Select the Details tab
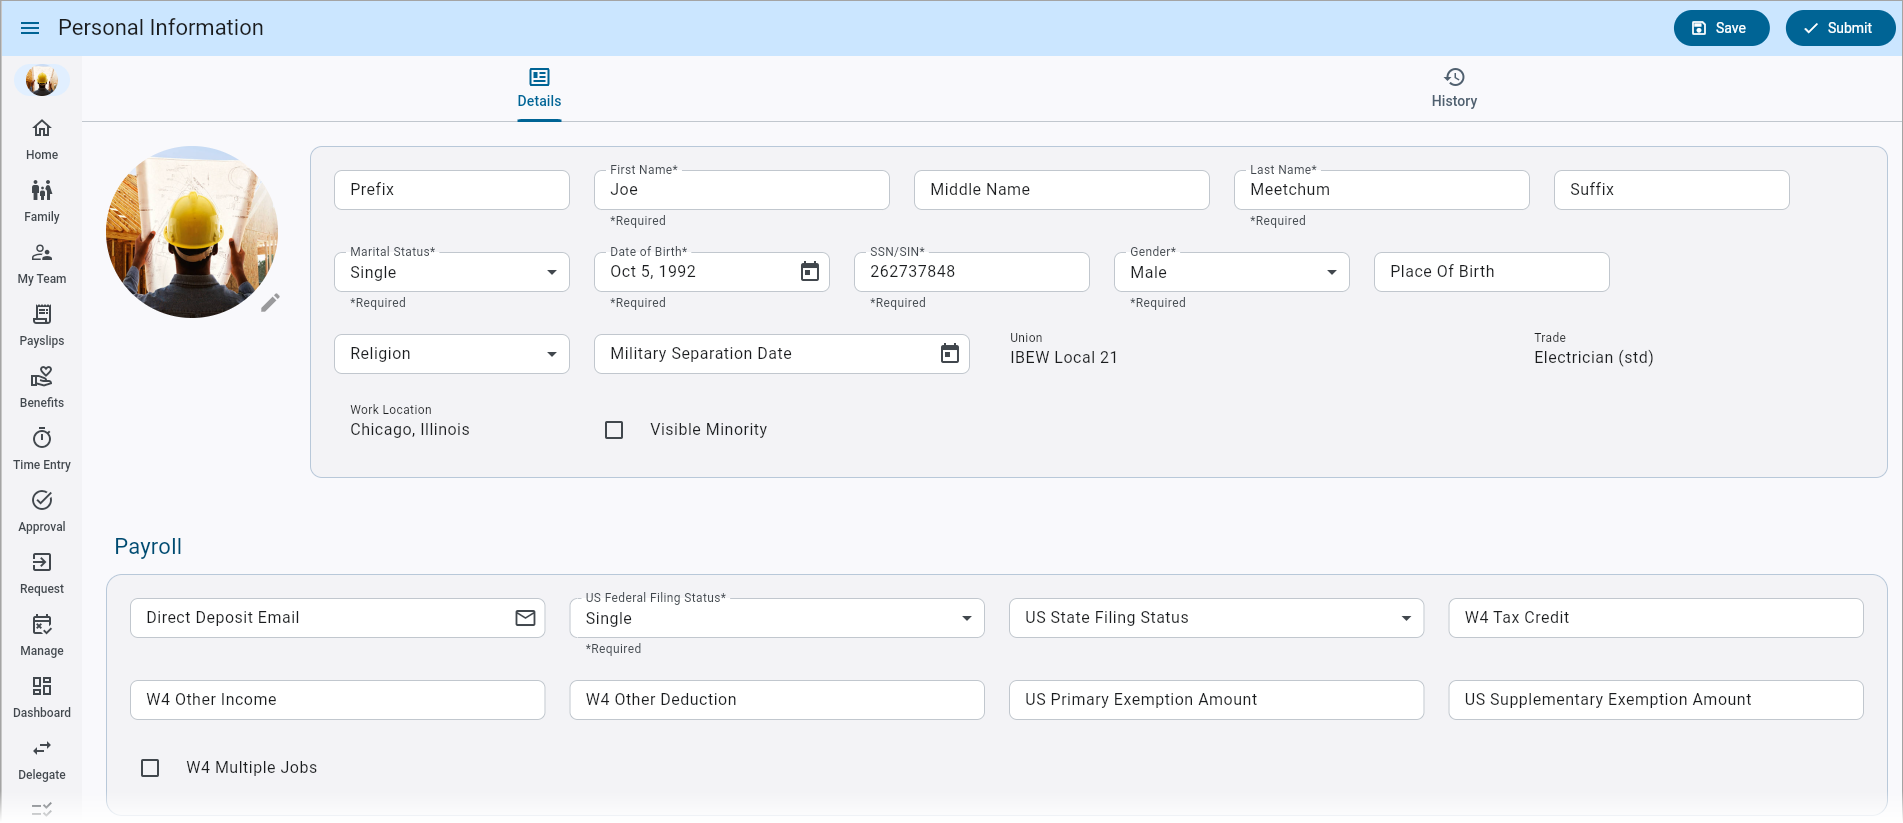Image resolution: width=1903 pixels, height=823 pixels. point(539,88)
